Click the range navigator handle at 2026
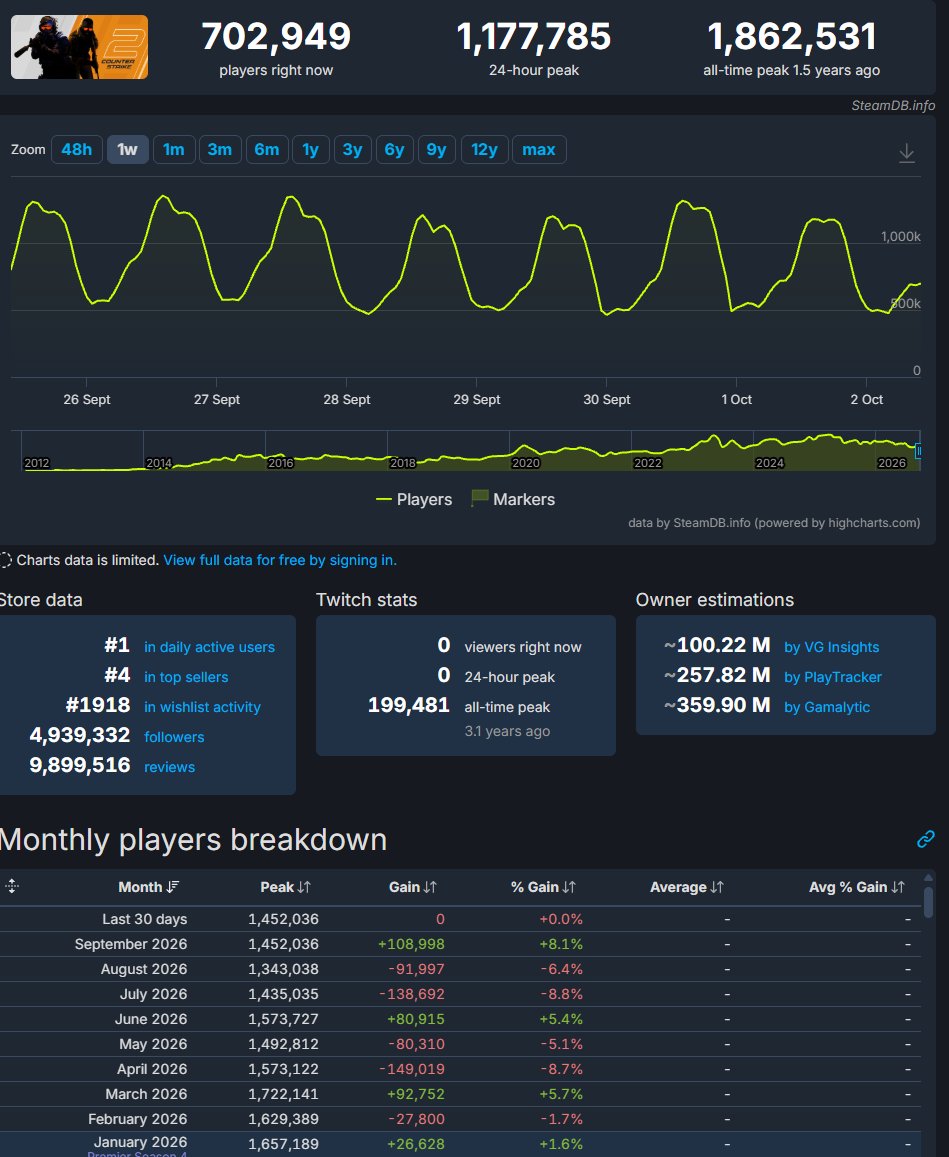Viewport: 949px width, 1157px height. pos(918,451)
